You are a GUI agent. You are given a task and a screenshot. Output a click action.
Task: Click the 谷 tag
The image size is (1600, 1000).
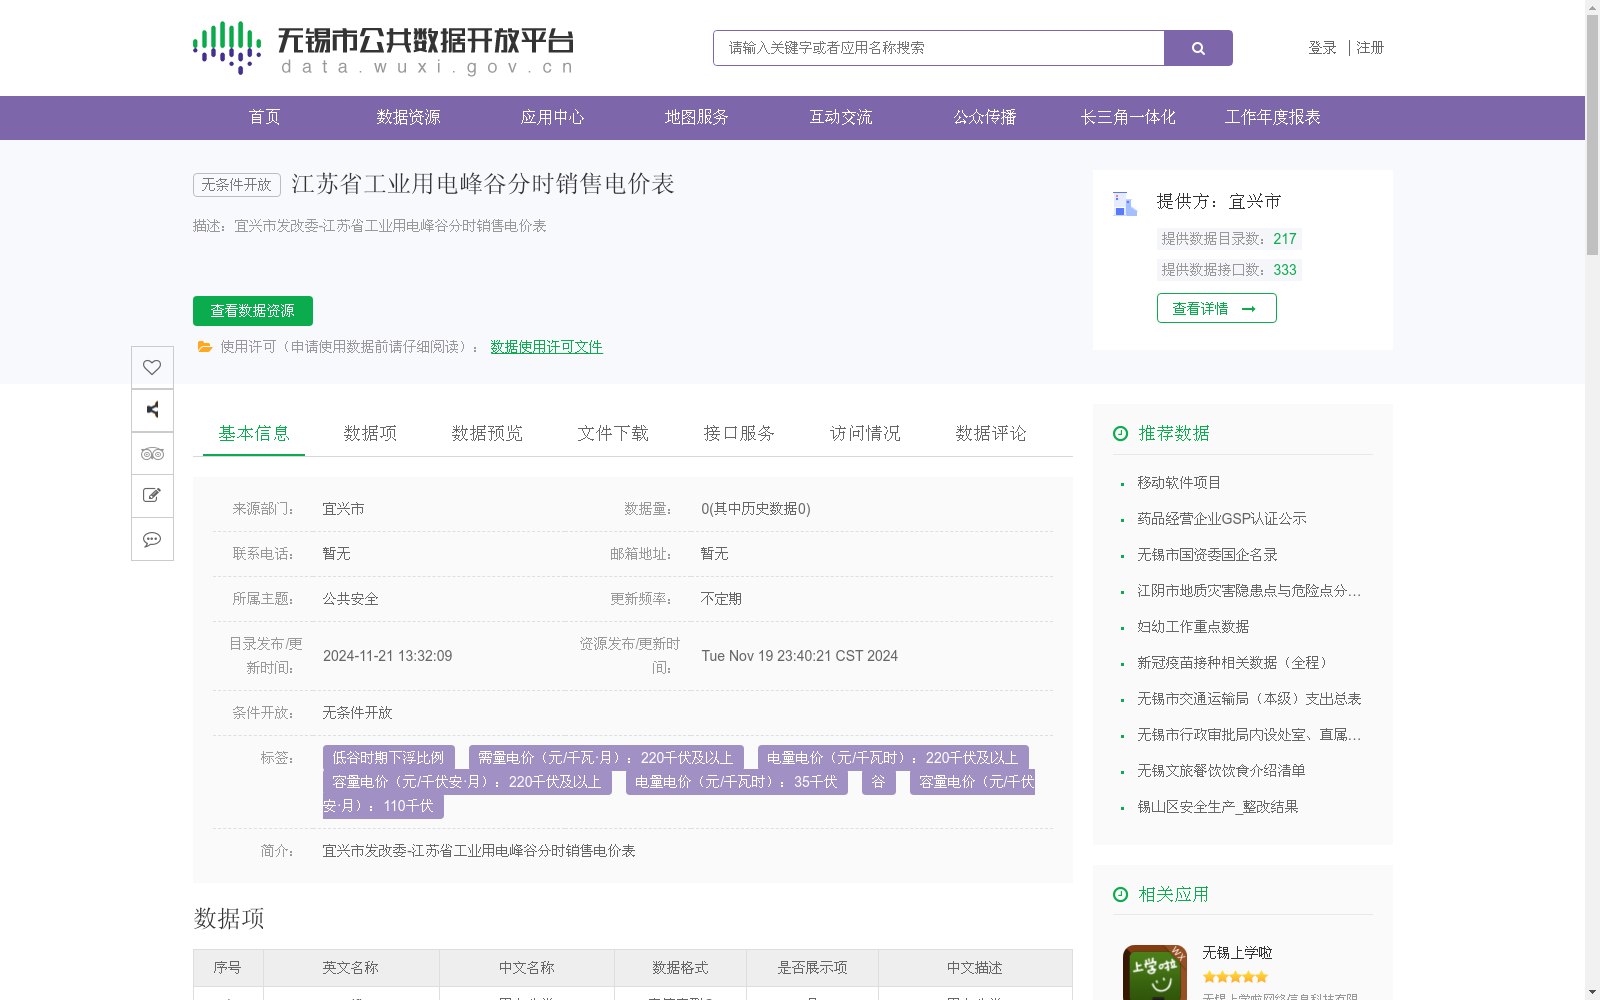tap(878, 782)
